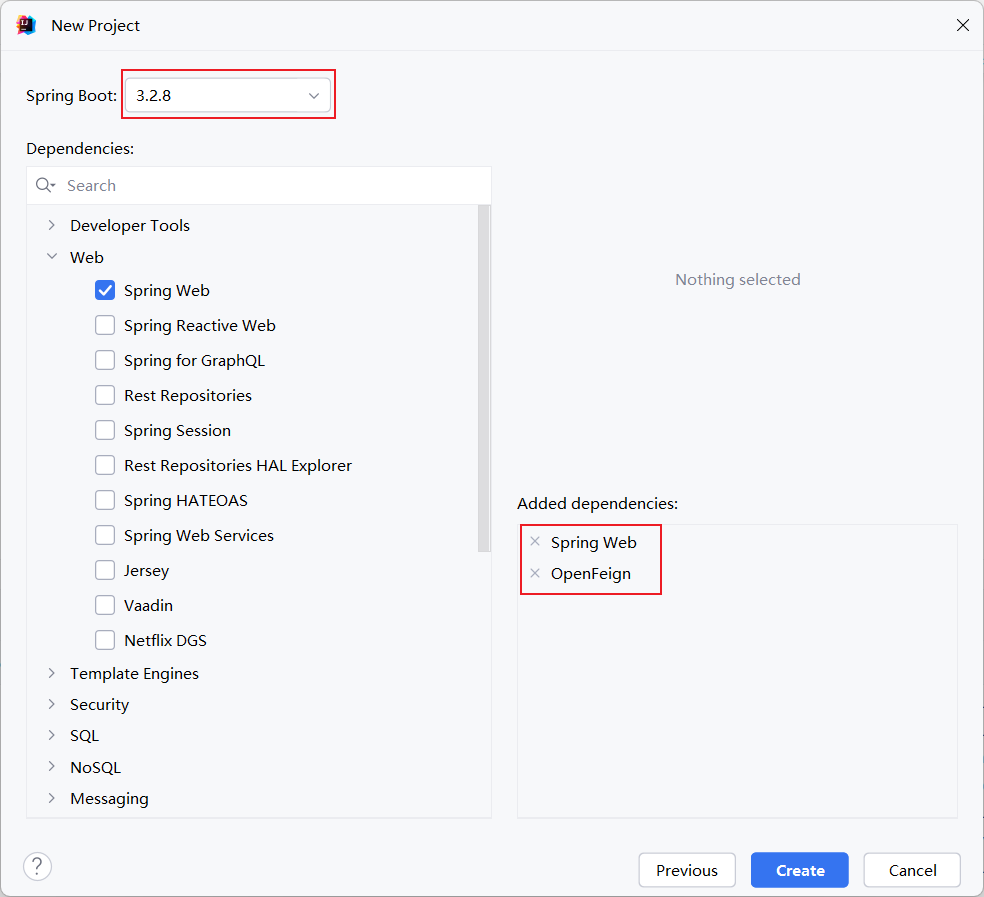Select the Jersey row label
The width and height of the screenshot is (984, 897).
point(146,571)
